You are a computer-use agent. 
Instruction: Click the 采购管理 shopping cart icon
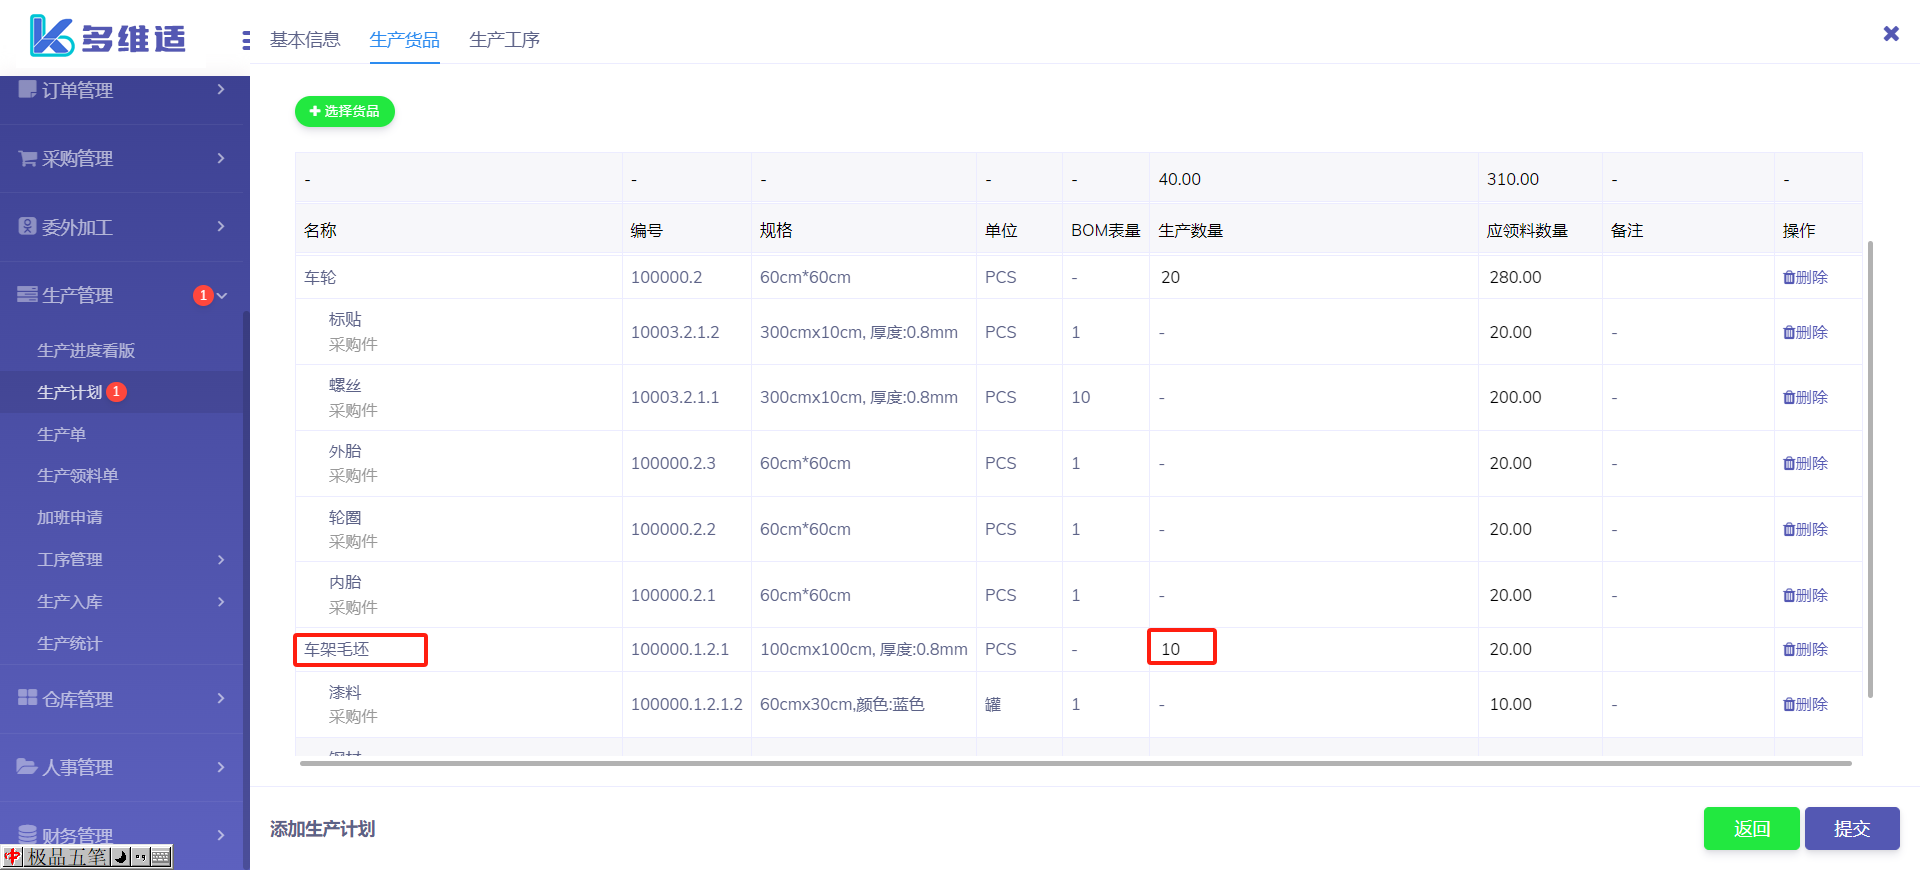point(27,158)
